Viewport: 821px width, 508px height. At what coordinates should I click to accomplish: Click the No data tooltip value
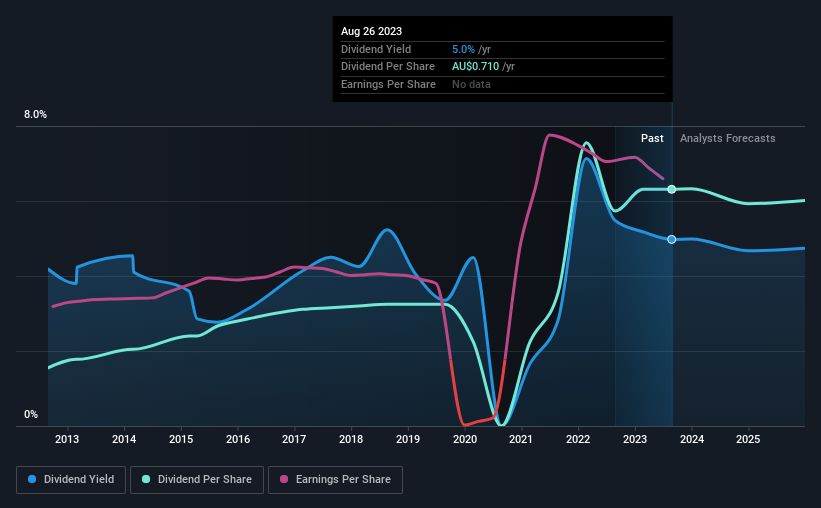pyautogui.click(x=471, y=84)
